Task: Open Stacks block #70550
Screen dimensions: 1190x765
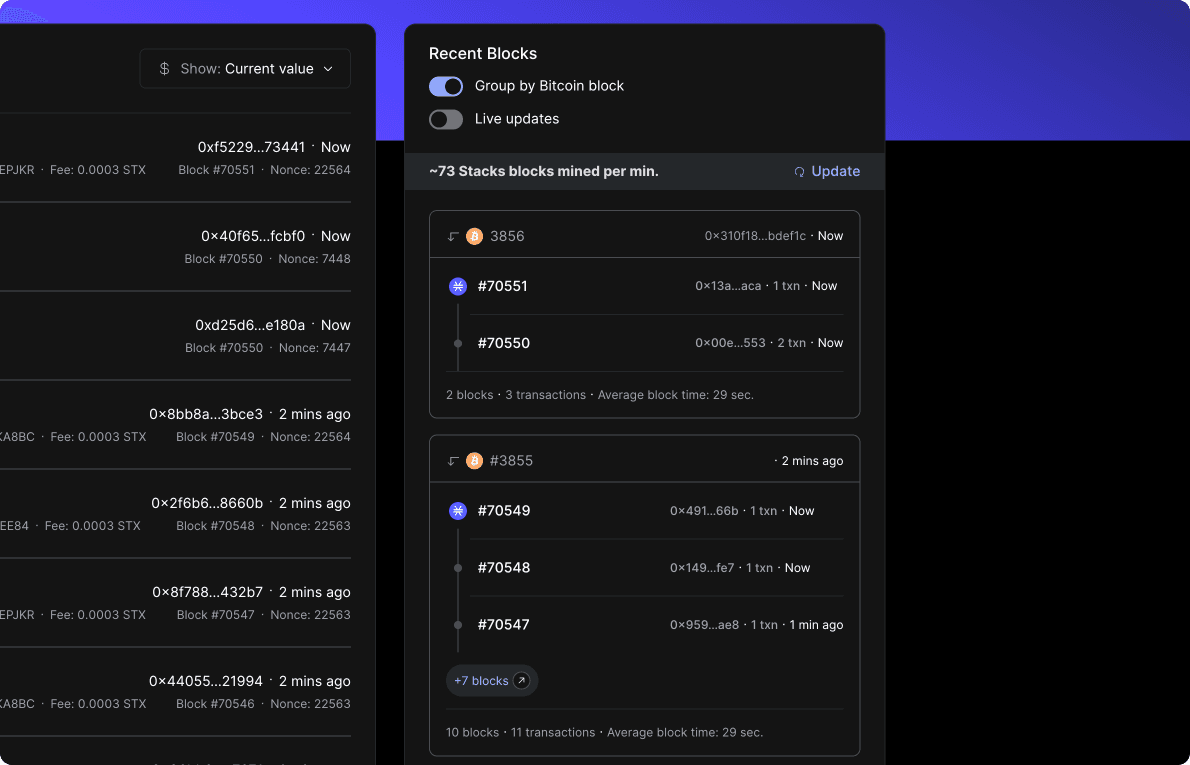Action: (504, 343)
